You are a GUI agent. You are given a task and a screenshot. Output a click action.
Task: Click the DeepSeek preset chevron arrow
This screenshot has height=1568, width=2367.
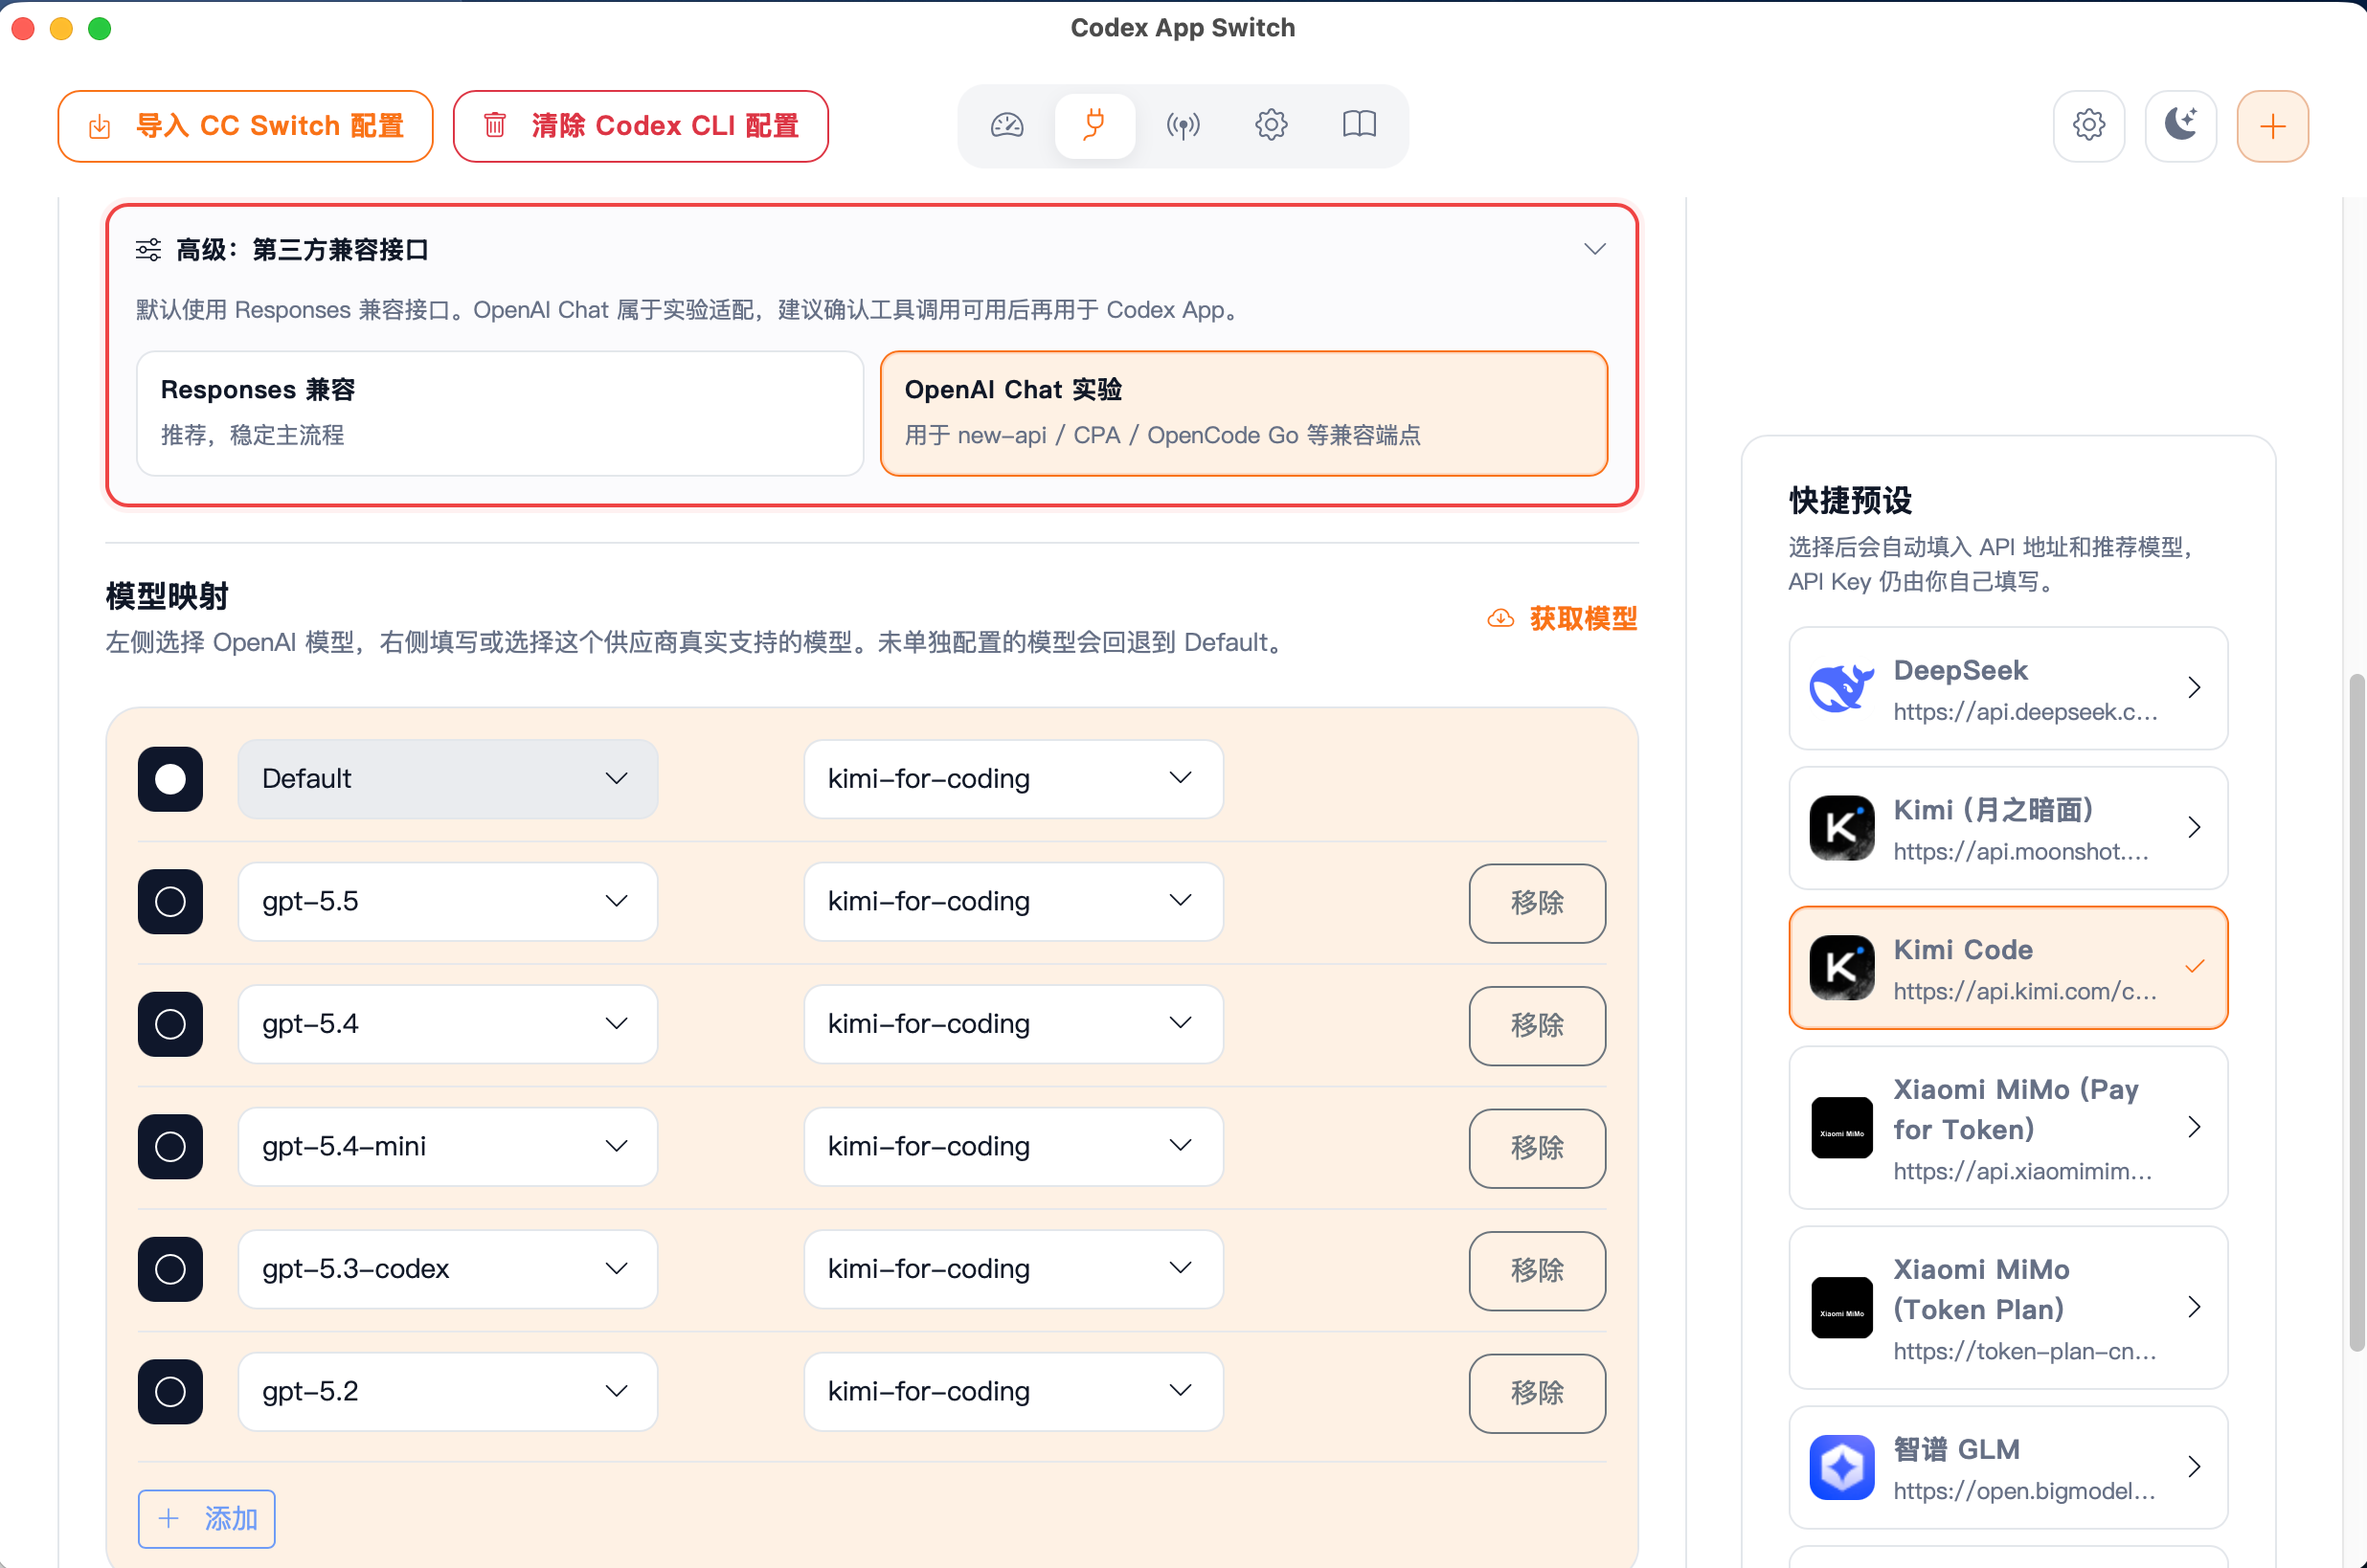pyautogui.click(x=2194, y=687)
